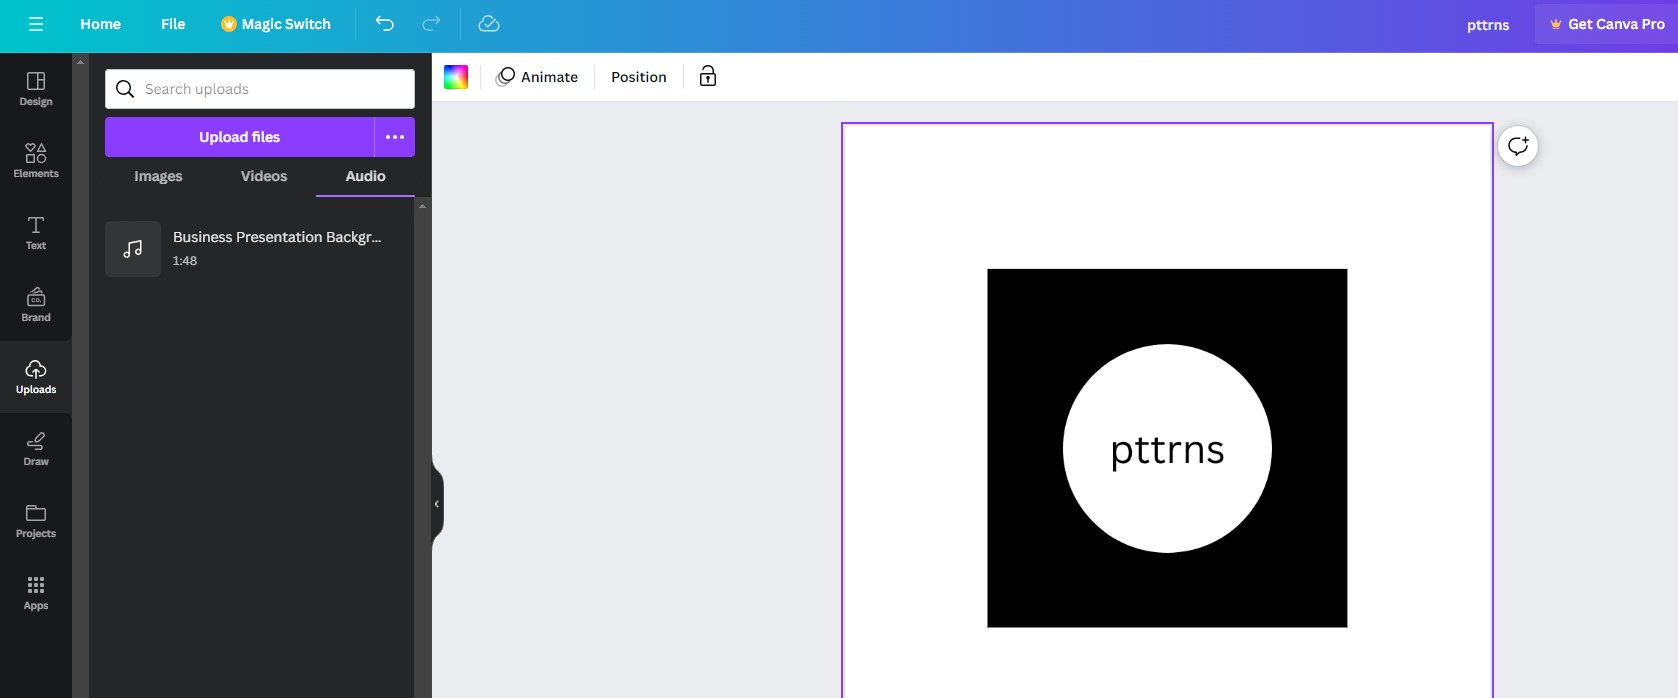Toggle the lock on the selected element
The image size is (1678, 698).
click(708, 76)
